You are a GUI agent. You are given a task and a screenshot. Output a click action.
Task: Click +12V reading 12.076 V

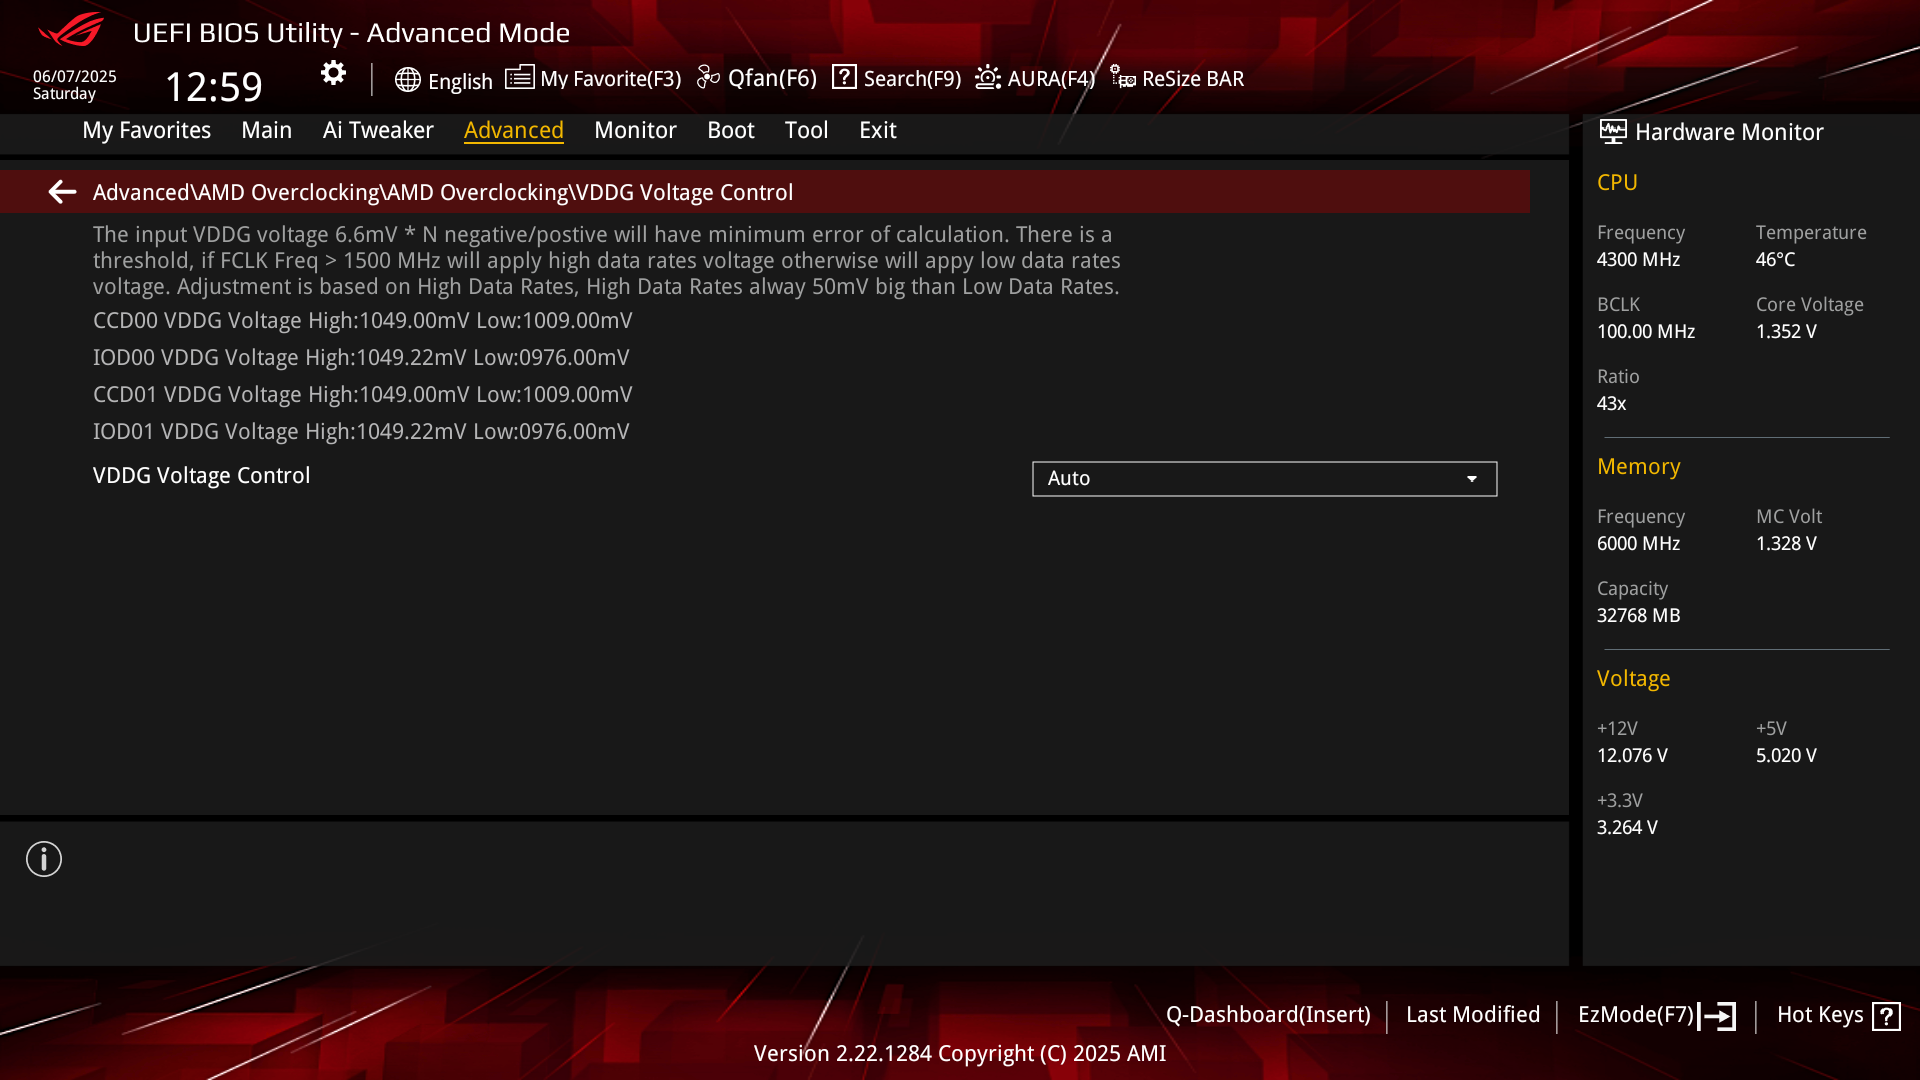tap(1632, 756)
